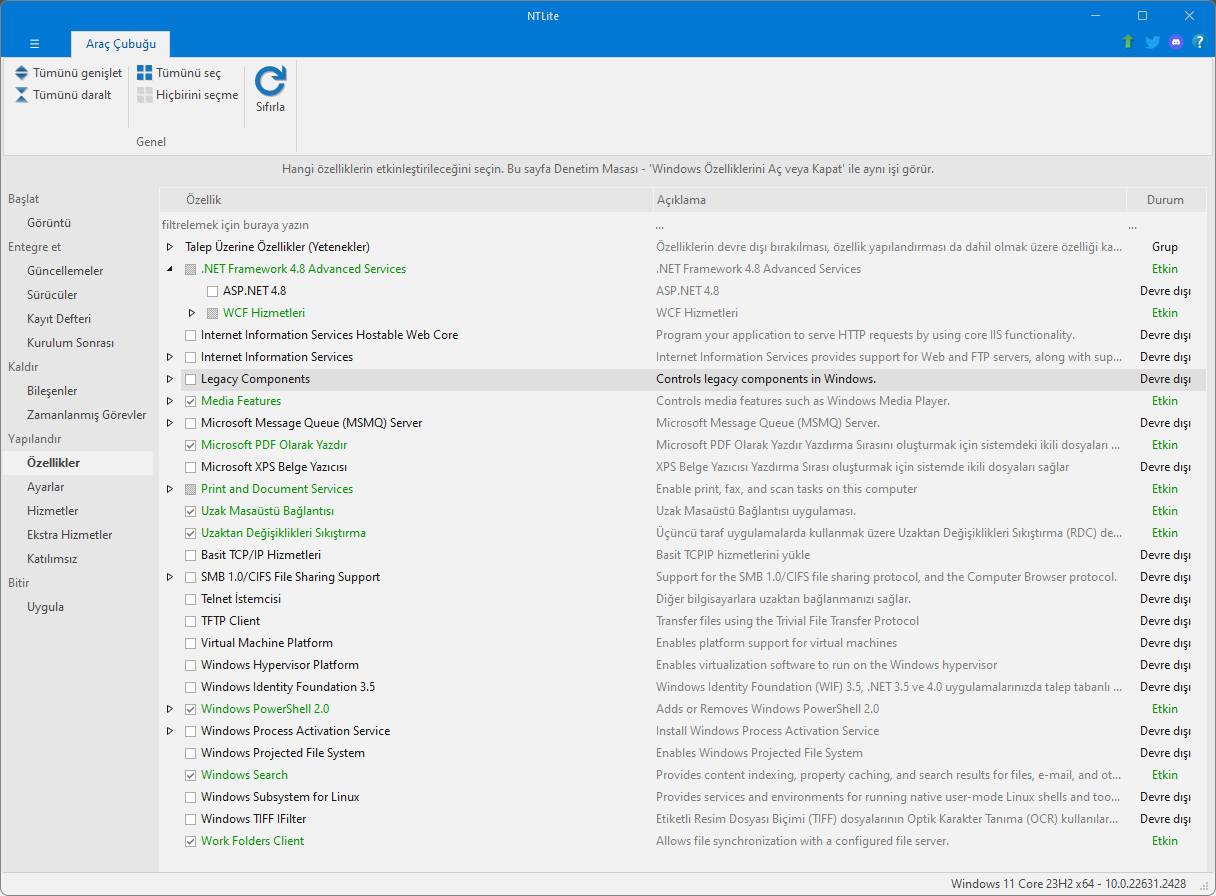Expand Talep Üzerine Özellikler (Yetenekler) group

(170, 247)
